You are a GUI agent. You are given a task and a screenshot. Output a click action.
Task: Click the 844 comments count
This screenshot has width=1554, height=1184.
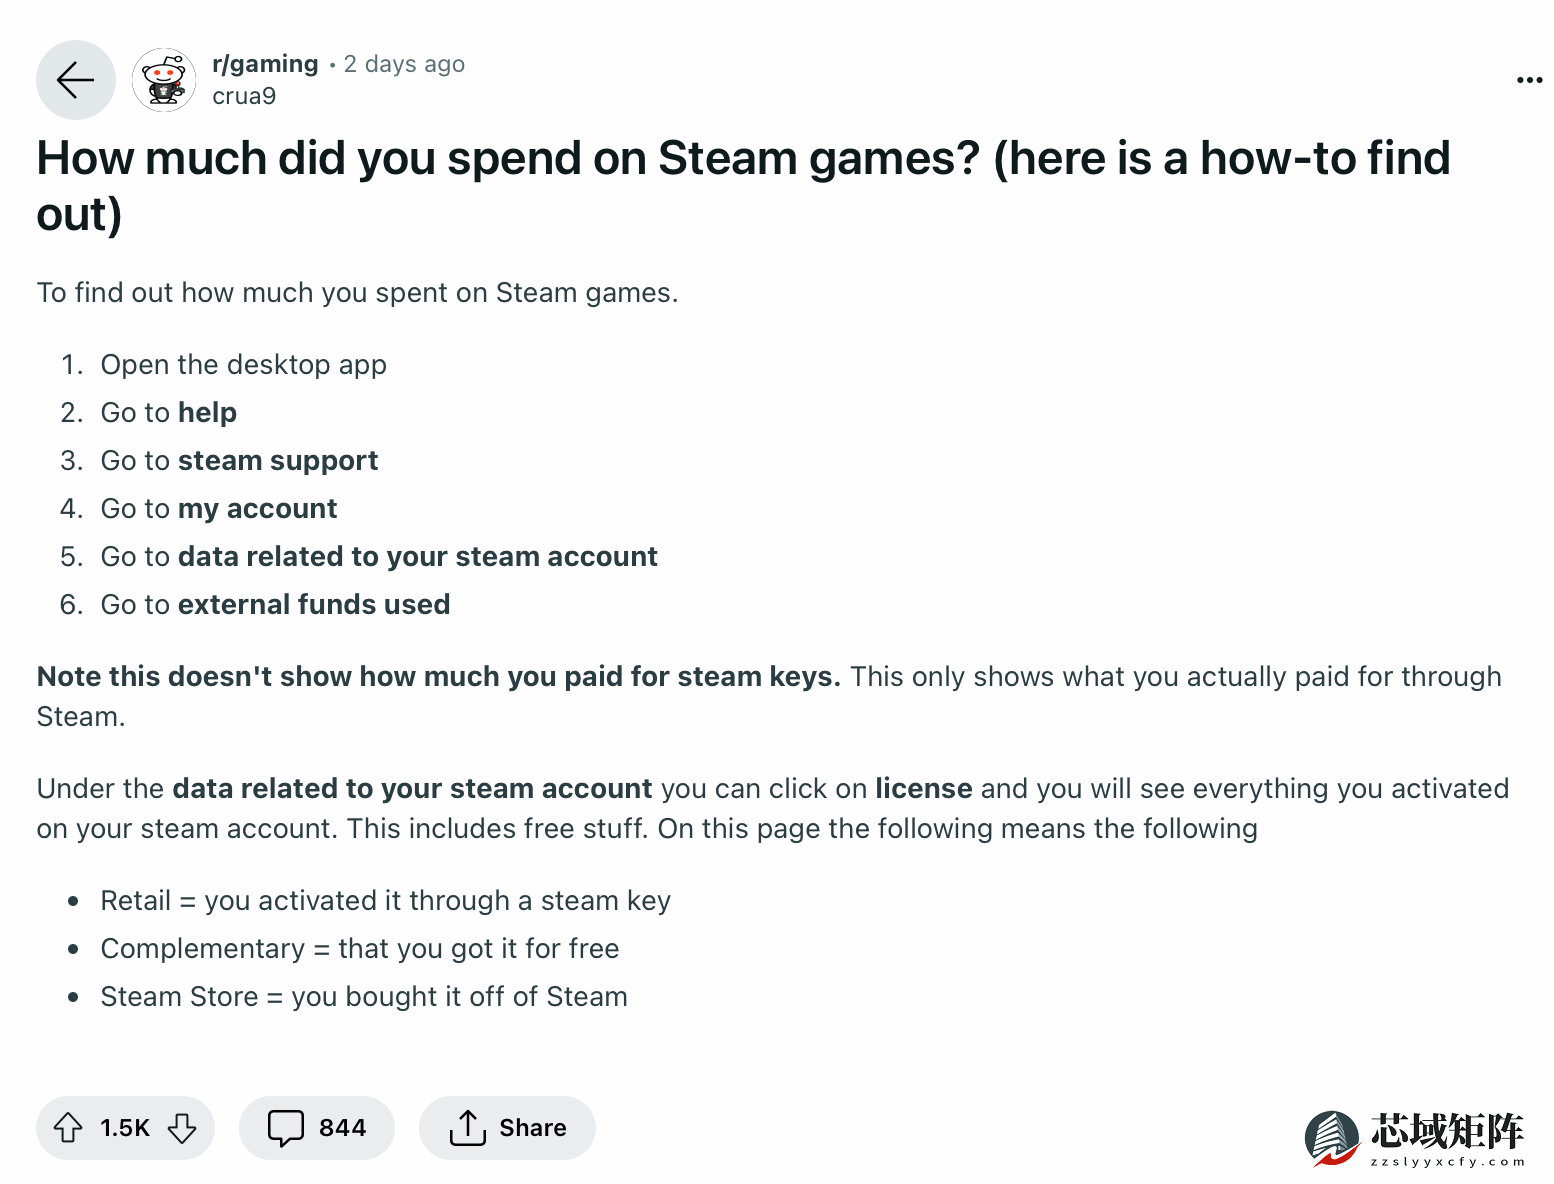click(x=342, y=1128)
